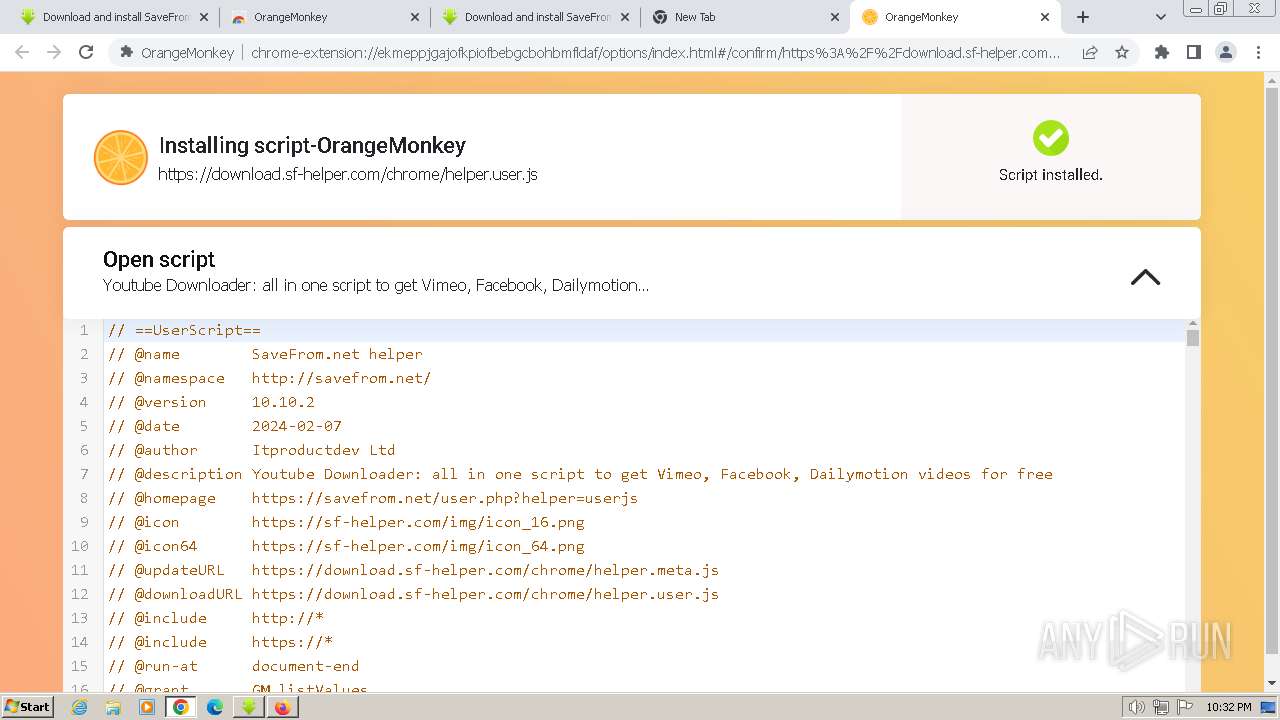Share this page via share icon
Viewport: 1280px width, 720px height.
[1090, 52]
